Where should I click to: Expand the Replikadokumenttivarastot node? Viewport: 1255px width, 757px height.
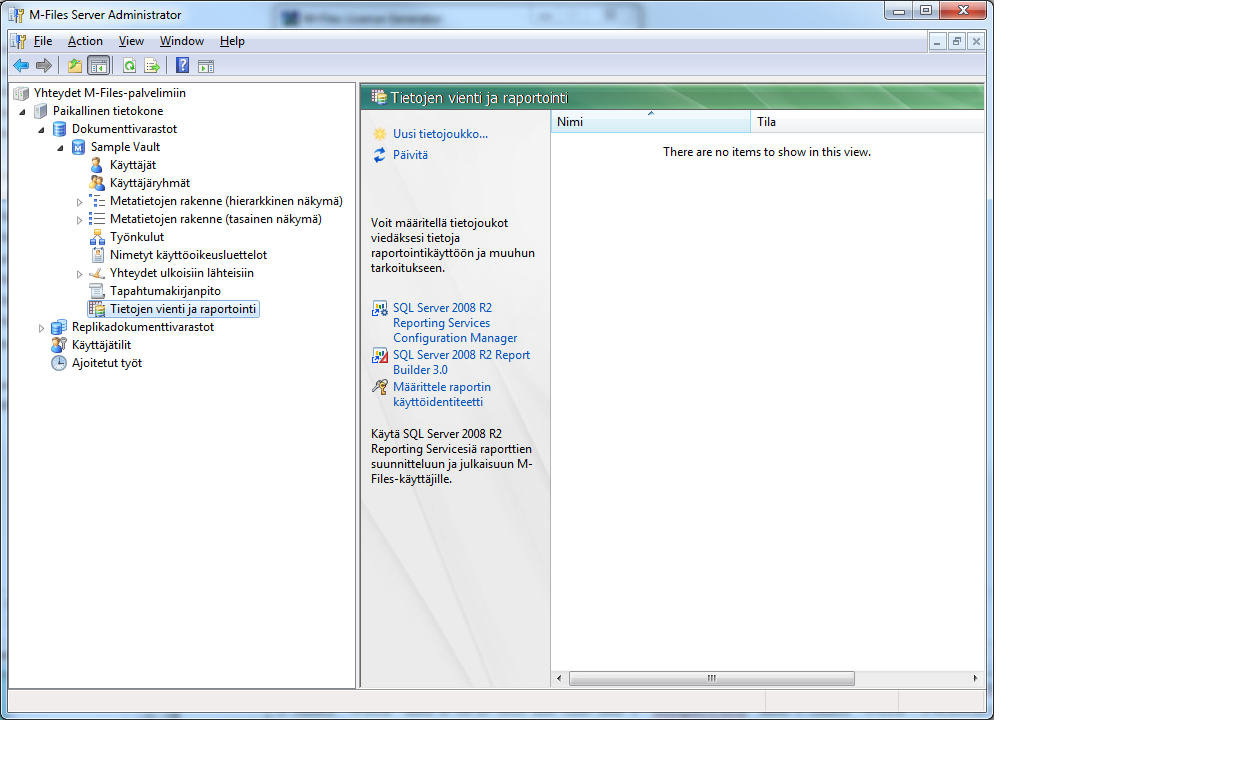(41, 327)
